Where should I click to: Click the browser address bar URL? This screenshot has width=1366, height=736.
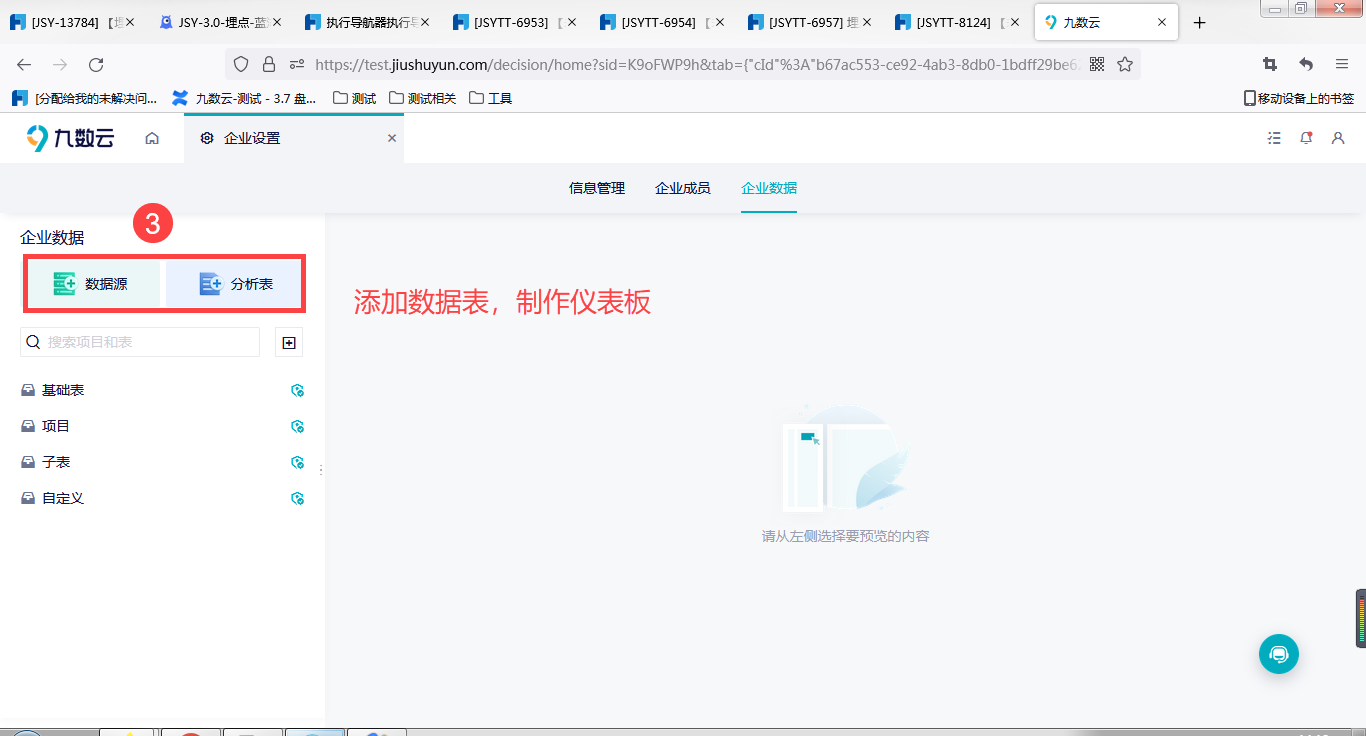[696, 64]
